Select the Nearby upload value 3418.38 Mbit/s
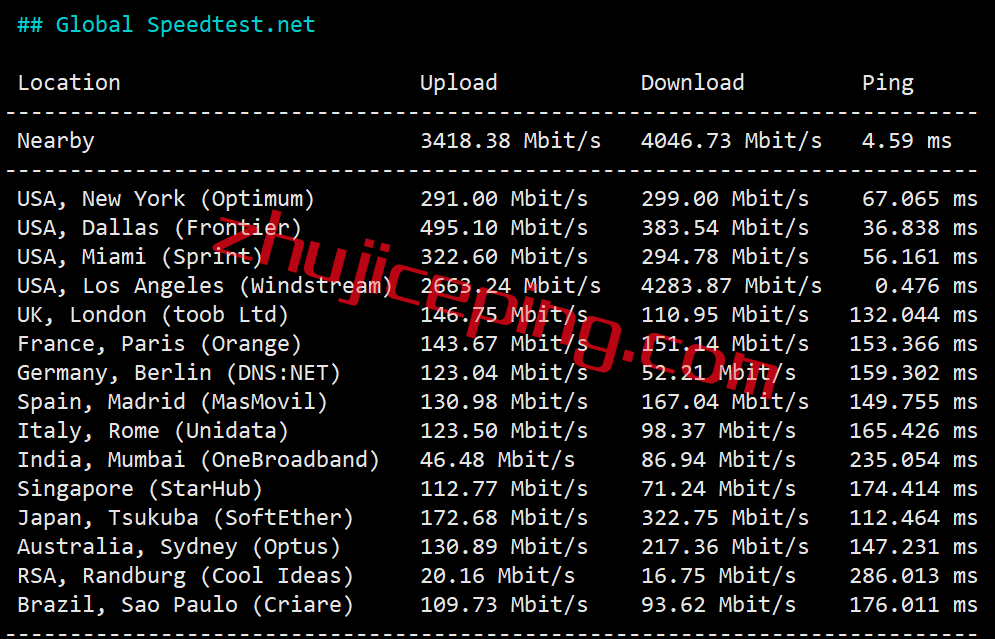Screen dimensions: 995x639 [510, 141]
